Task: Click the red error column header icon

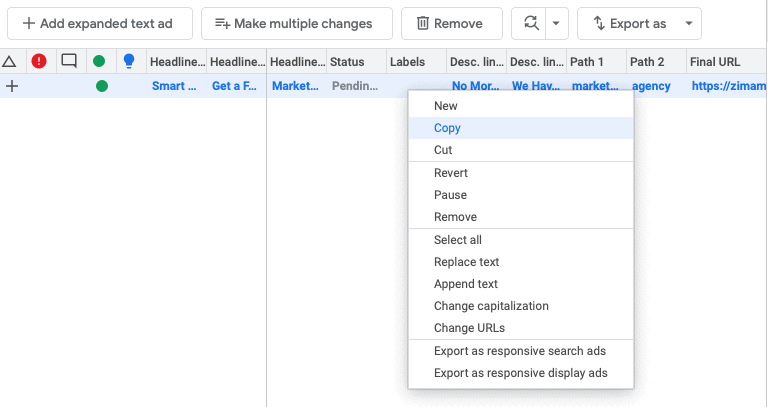Action: point(39,61)
